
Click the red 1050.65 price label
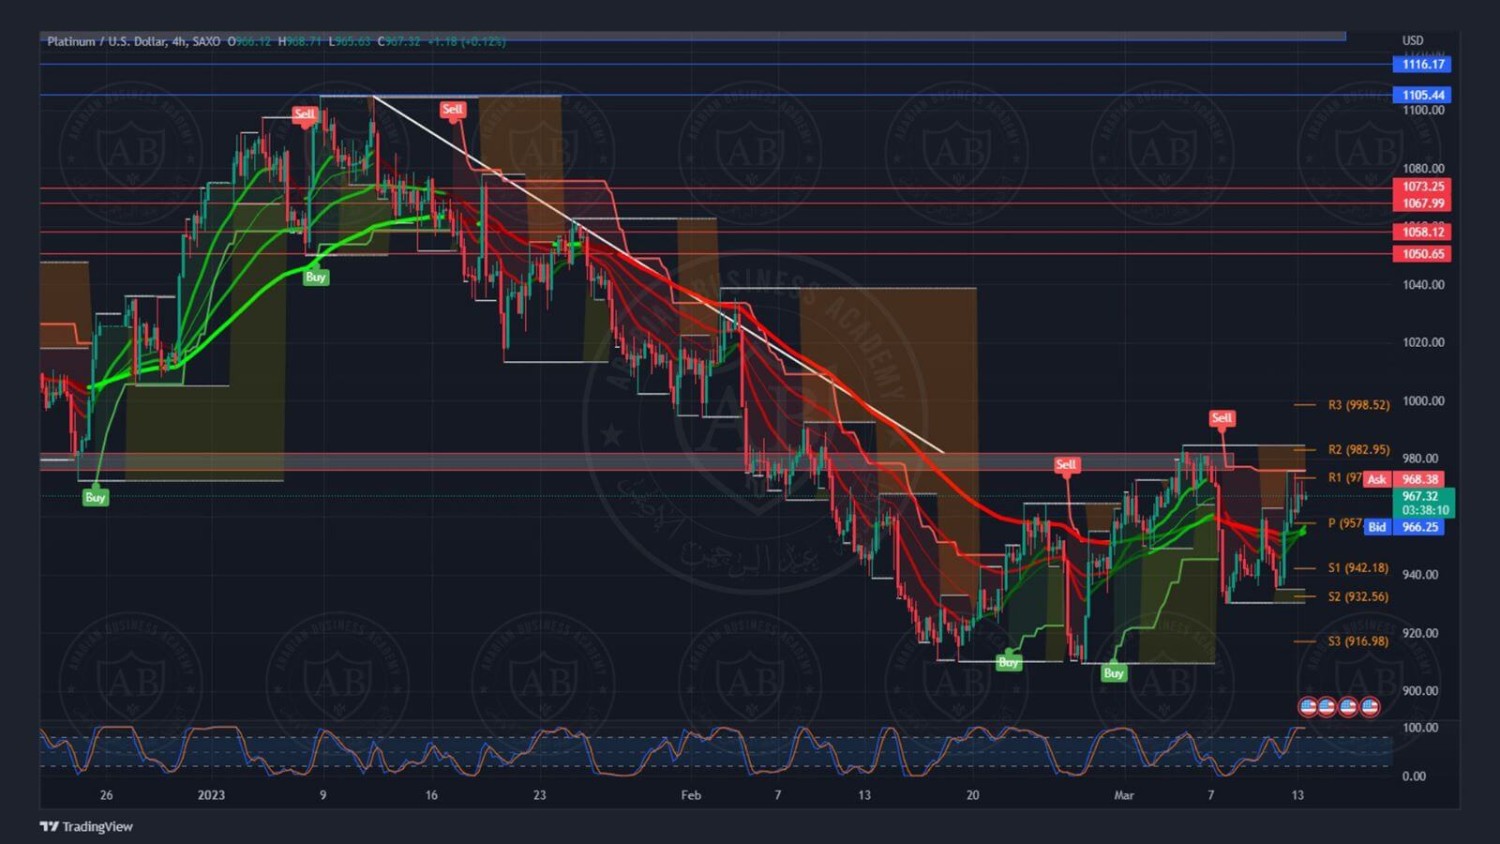pos(1422,254)
